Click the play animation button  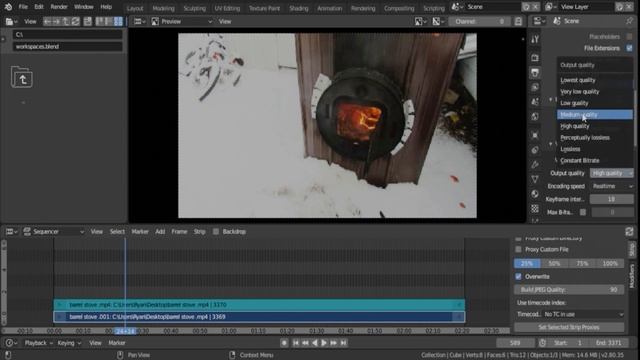tap(324, 343)
